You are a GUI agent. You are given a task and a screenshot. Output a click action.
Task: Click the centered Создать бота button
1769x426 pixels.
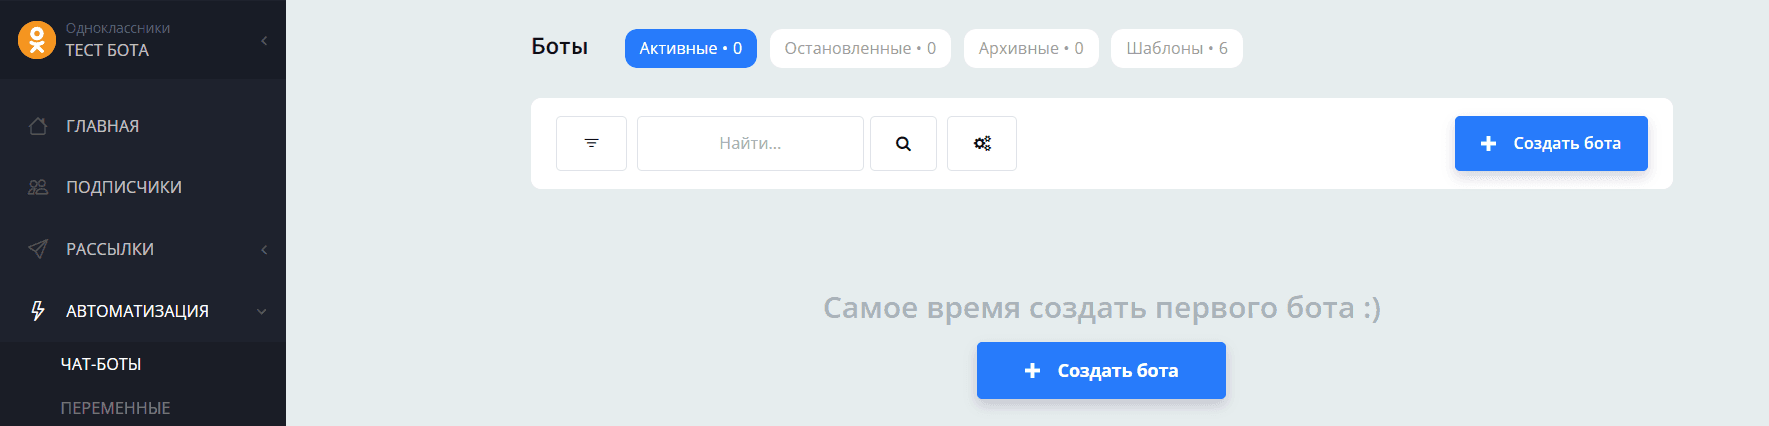(x=1101, y=370)
